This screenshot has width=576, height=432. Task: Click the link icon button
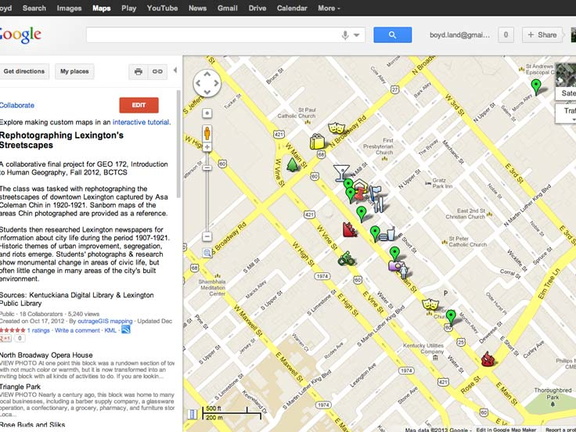point(158,72)
